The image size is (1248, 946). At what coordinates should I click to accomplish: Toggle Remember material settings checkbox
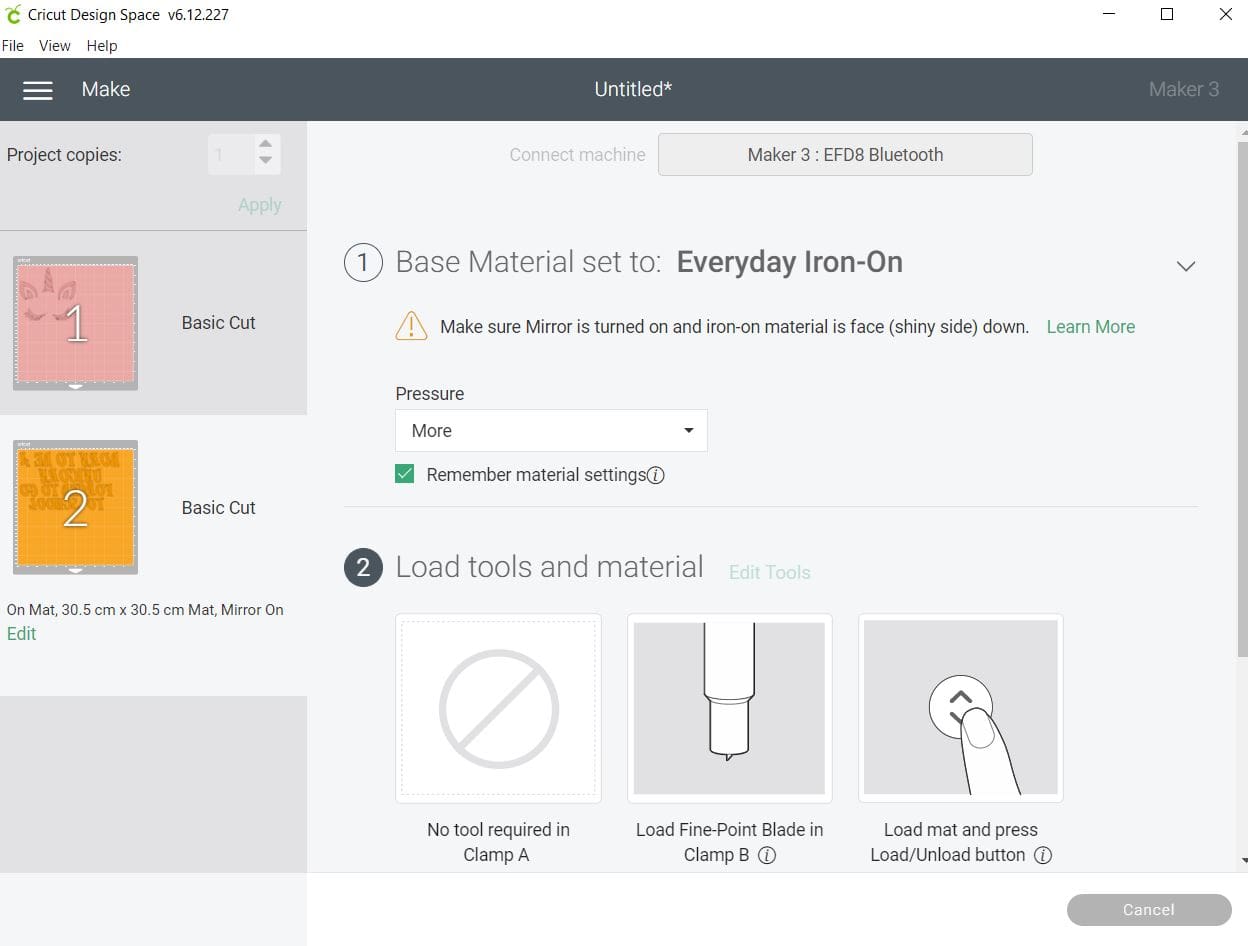click(405, 474)
